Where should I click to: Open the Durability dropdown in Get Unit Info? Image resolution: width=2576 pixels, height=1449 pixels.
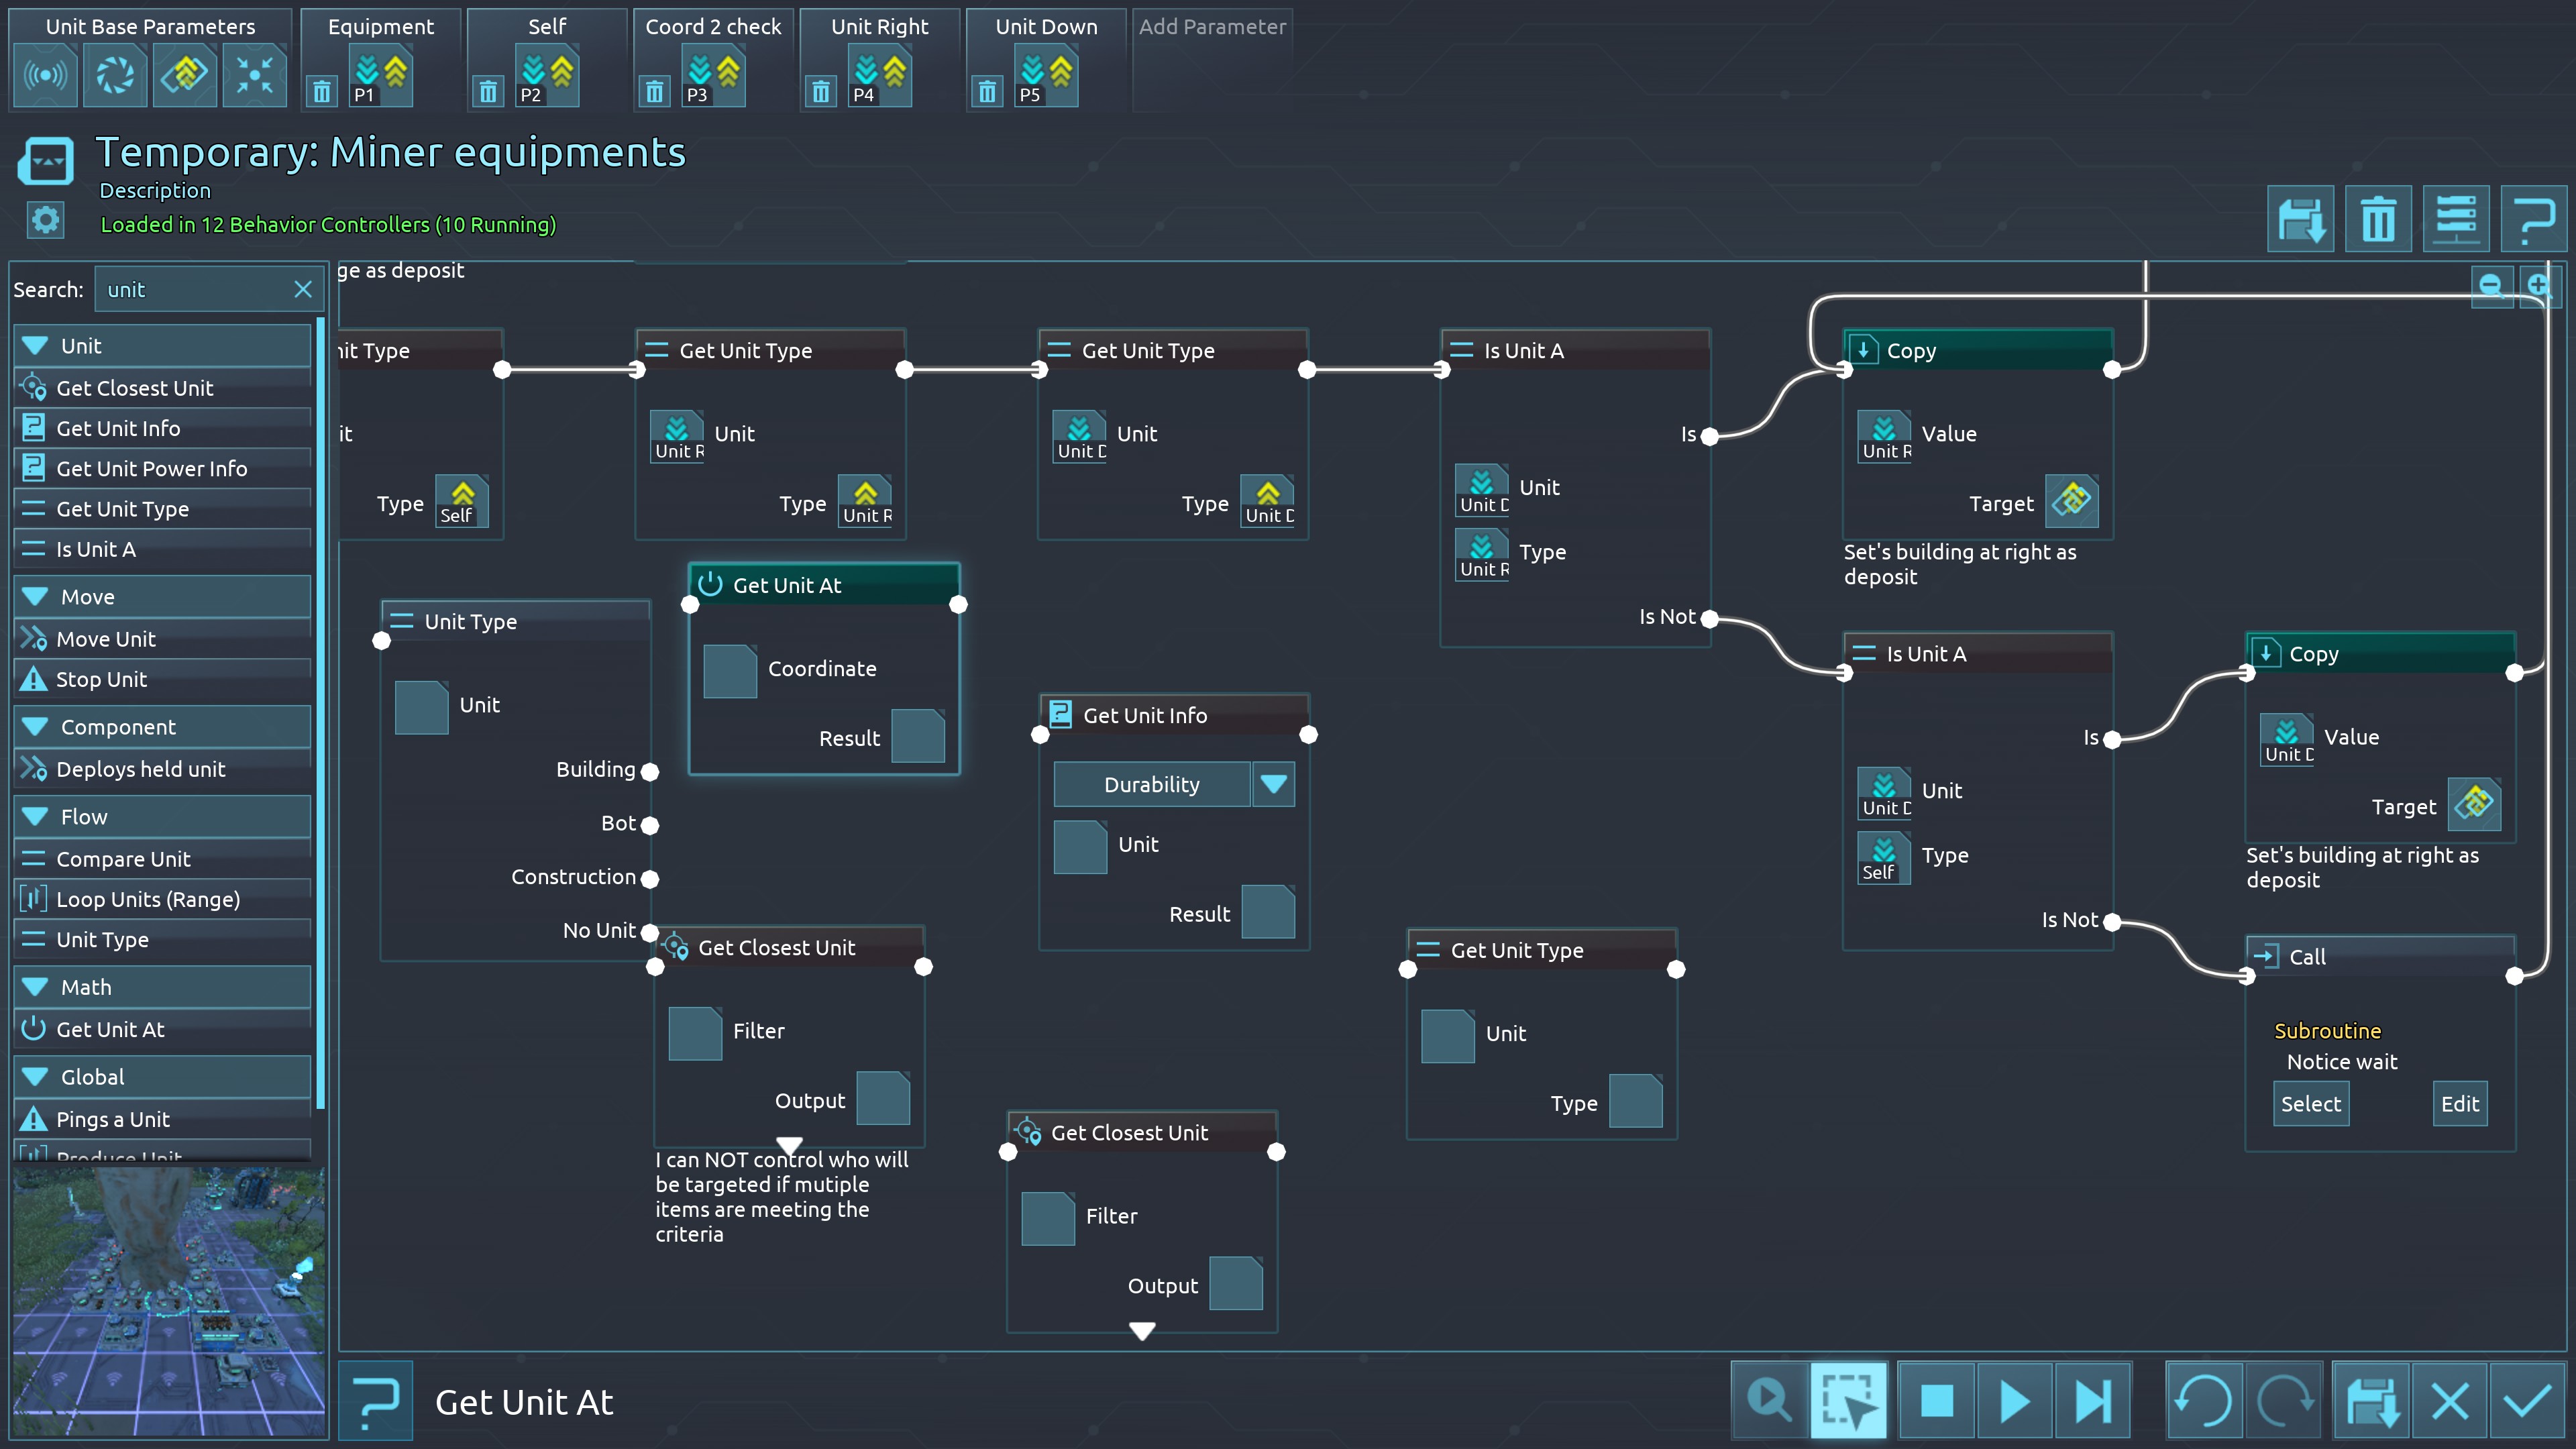coord(1273,784)
